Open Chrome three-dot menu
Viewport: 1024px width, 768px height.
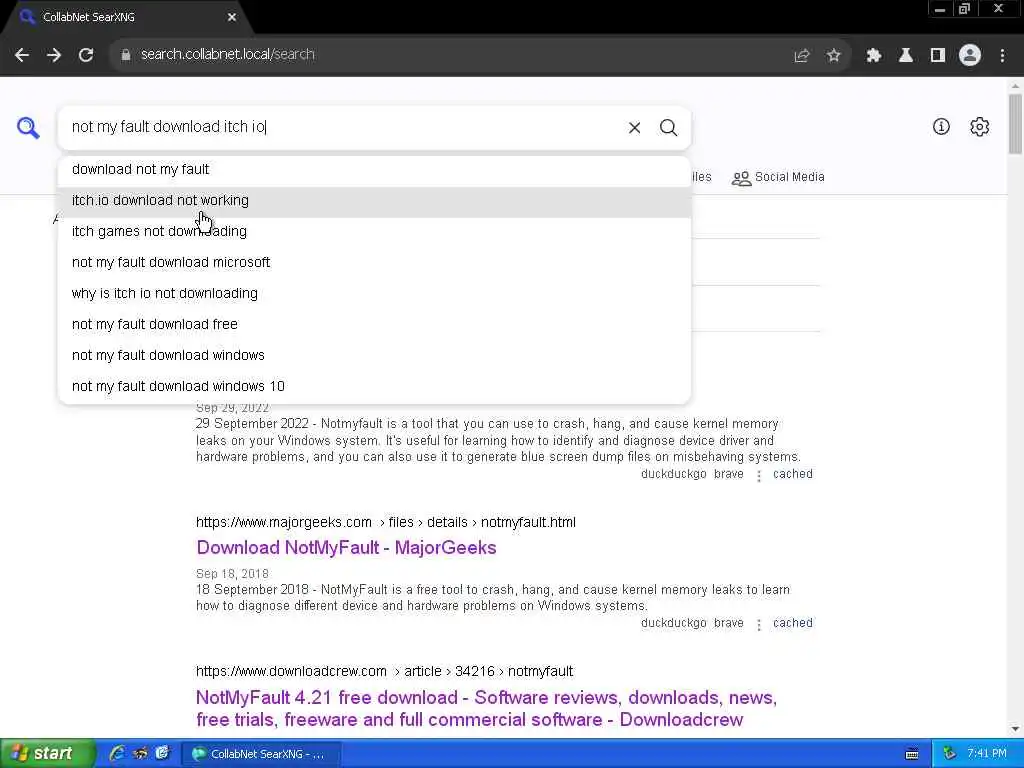pyautogui.click(x=1002, y=56)
